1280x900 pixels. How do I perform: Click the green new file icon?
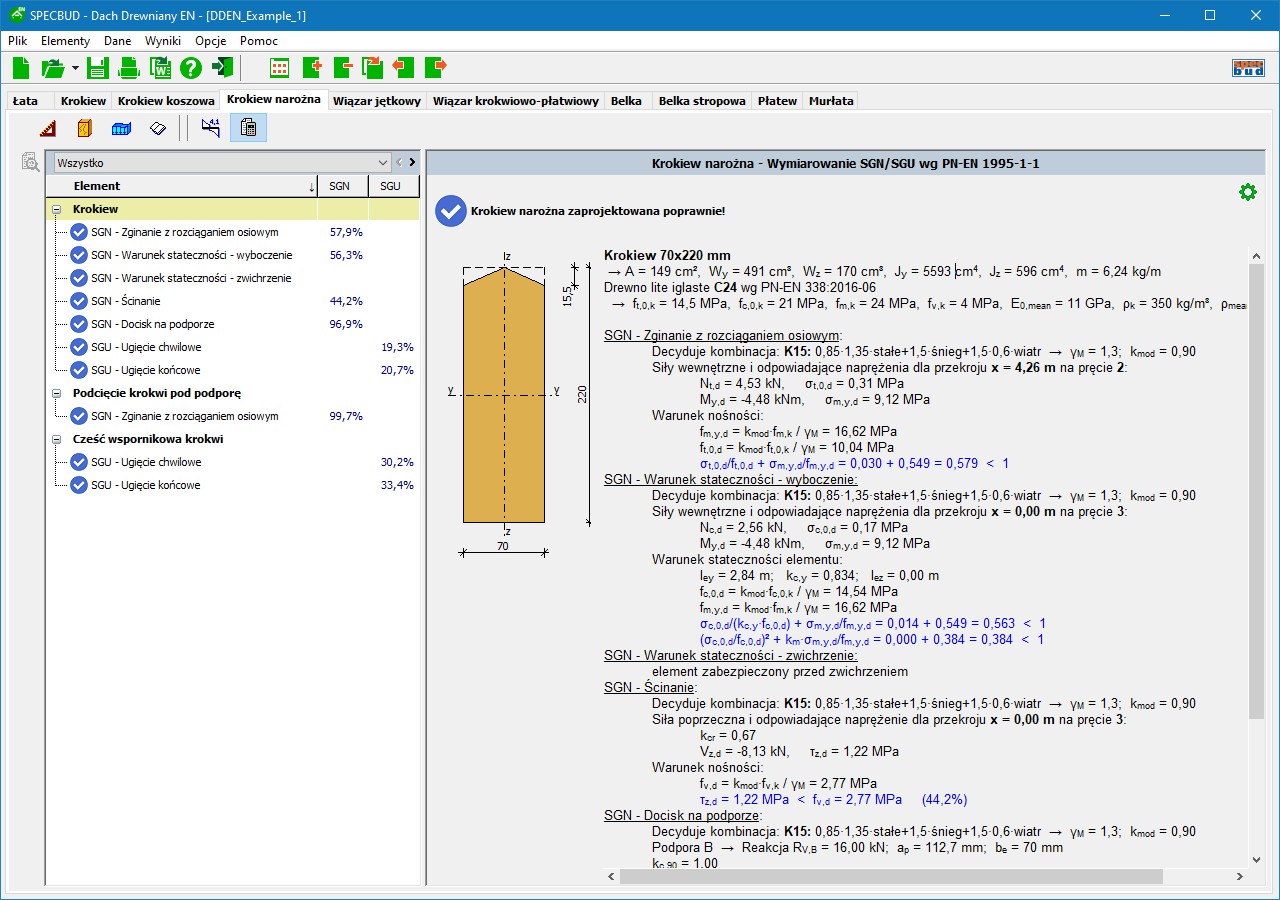click(22, 68)
